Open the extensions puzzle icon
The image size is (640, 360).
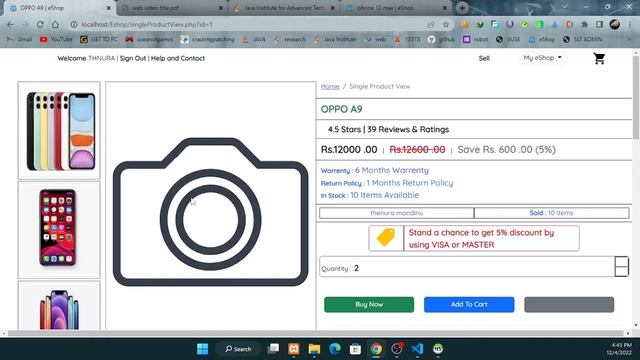coord(584,24)
